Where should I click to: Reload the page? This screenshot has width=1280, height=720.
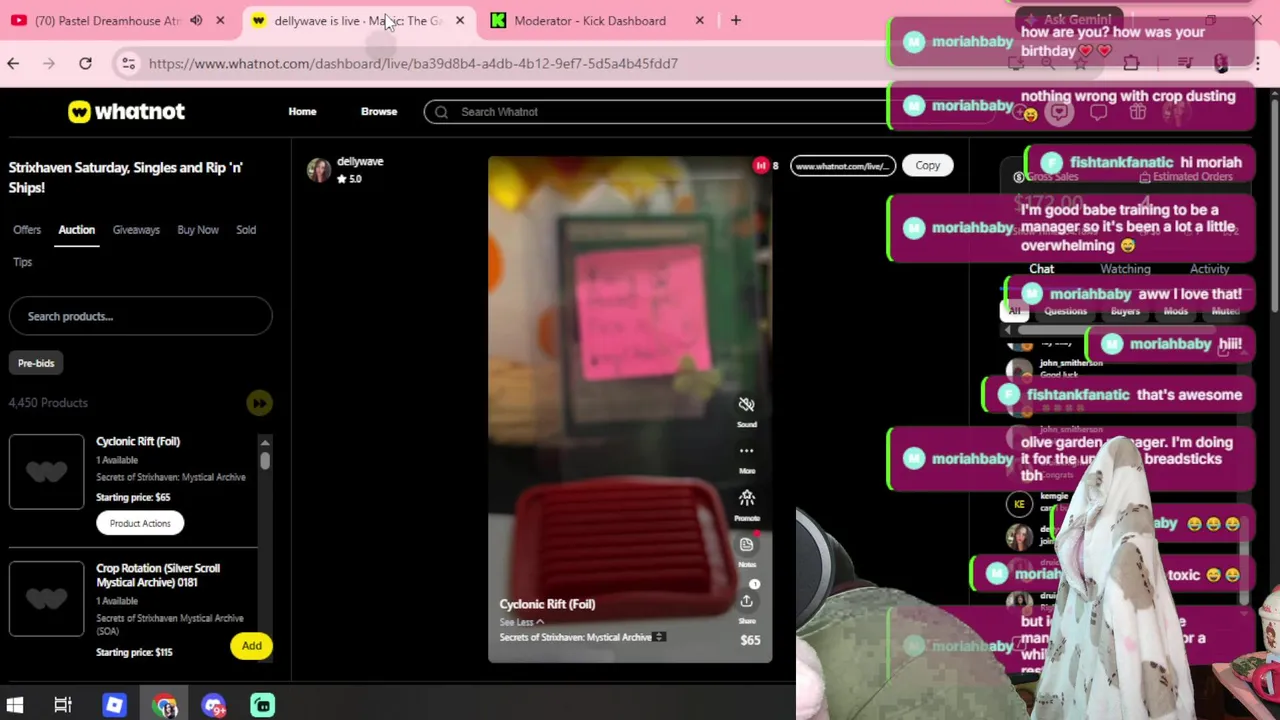click(85, 63)
